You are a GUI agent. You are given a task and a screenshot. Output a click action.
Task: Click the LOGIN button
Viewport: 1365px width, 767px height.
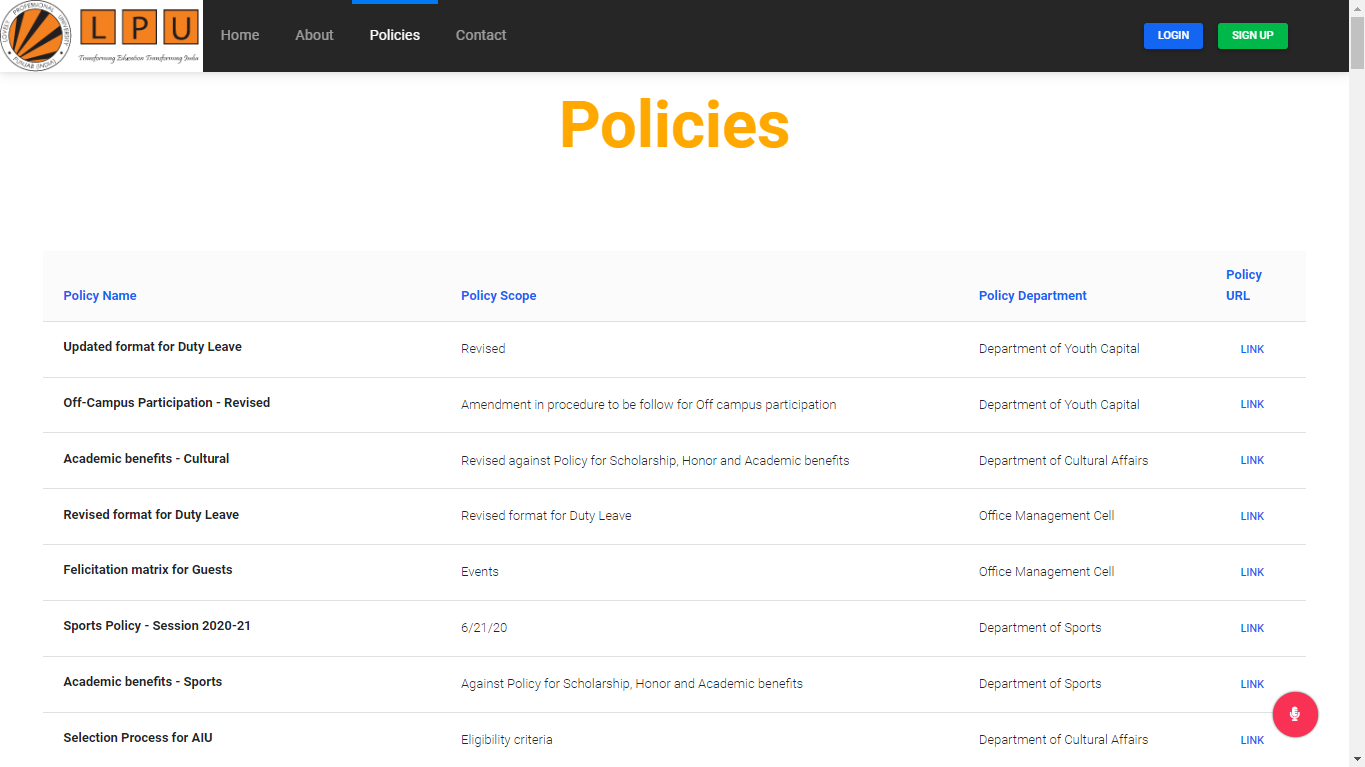[1172, 35]
